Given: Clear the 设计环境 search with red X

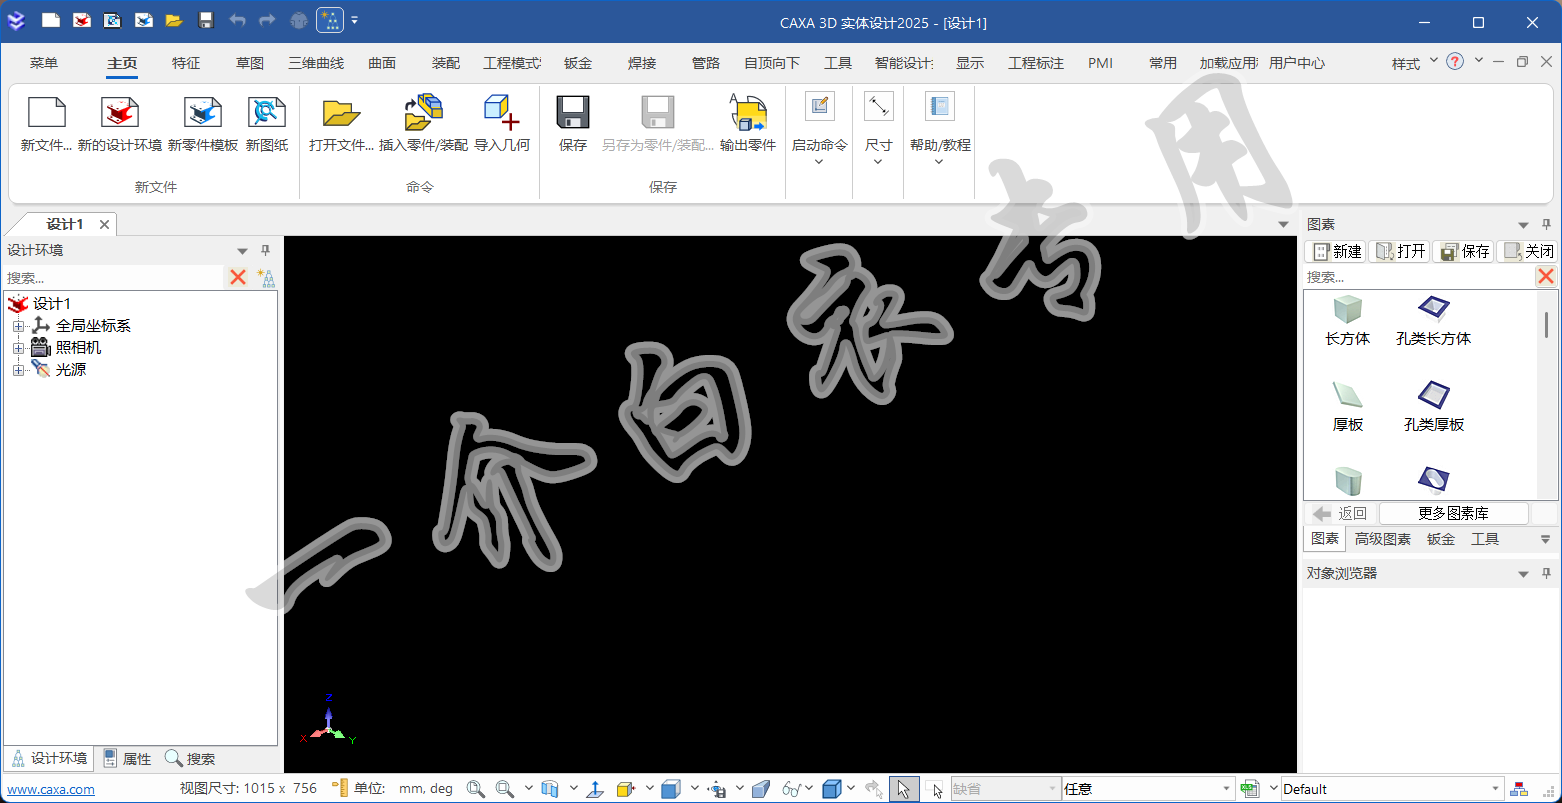Looking at the screenshot, I should click(x=238, y=277).
